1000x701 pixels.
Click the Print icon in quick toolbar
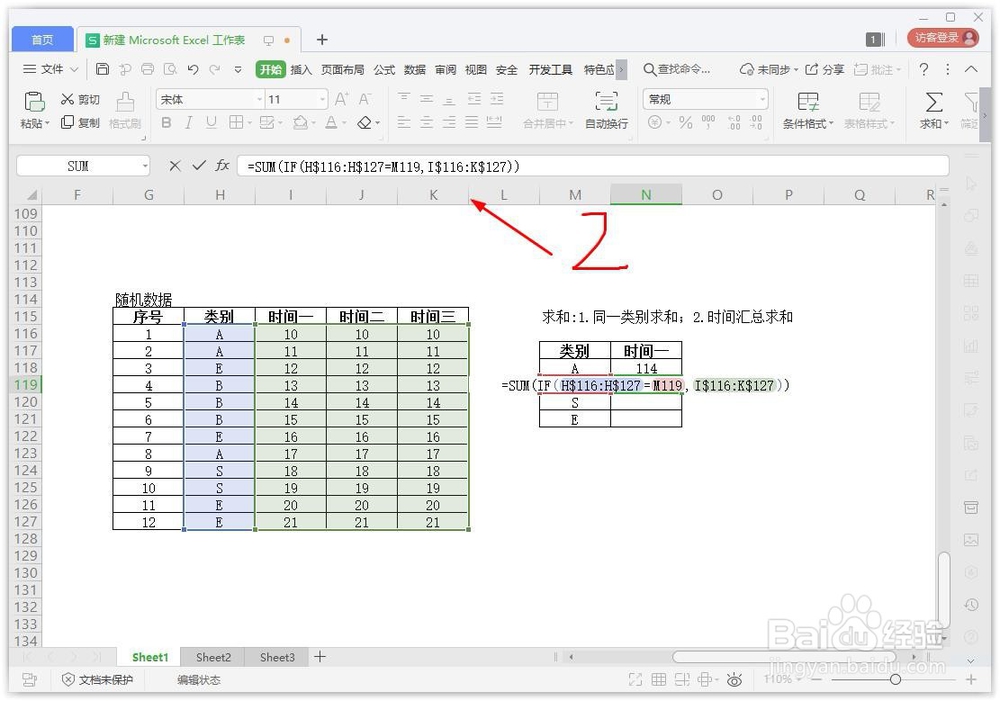tap(147, 69)
